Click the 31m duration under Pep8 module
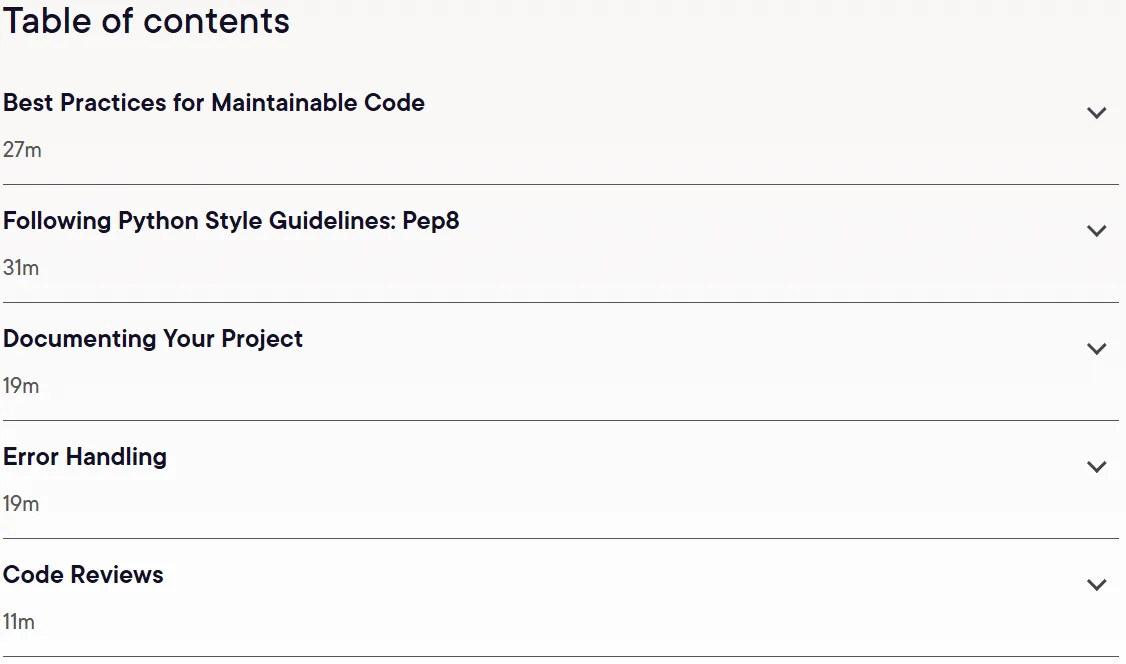Viewport: 1126px width, 664px height. 21,268
